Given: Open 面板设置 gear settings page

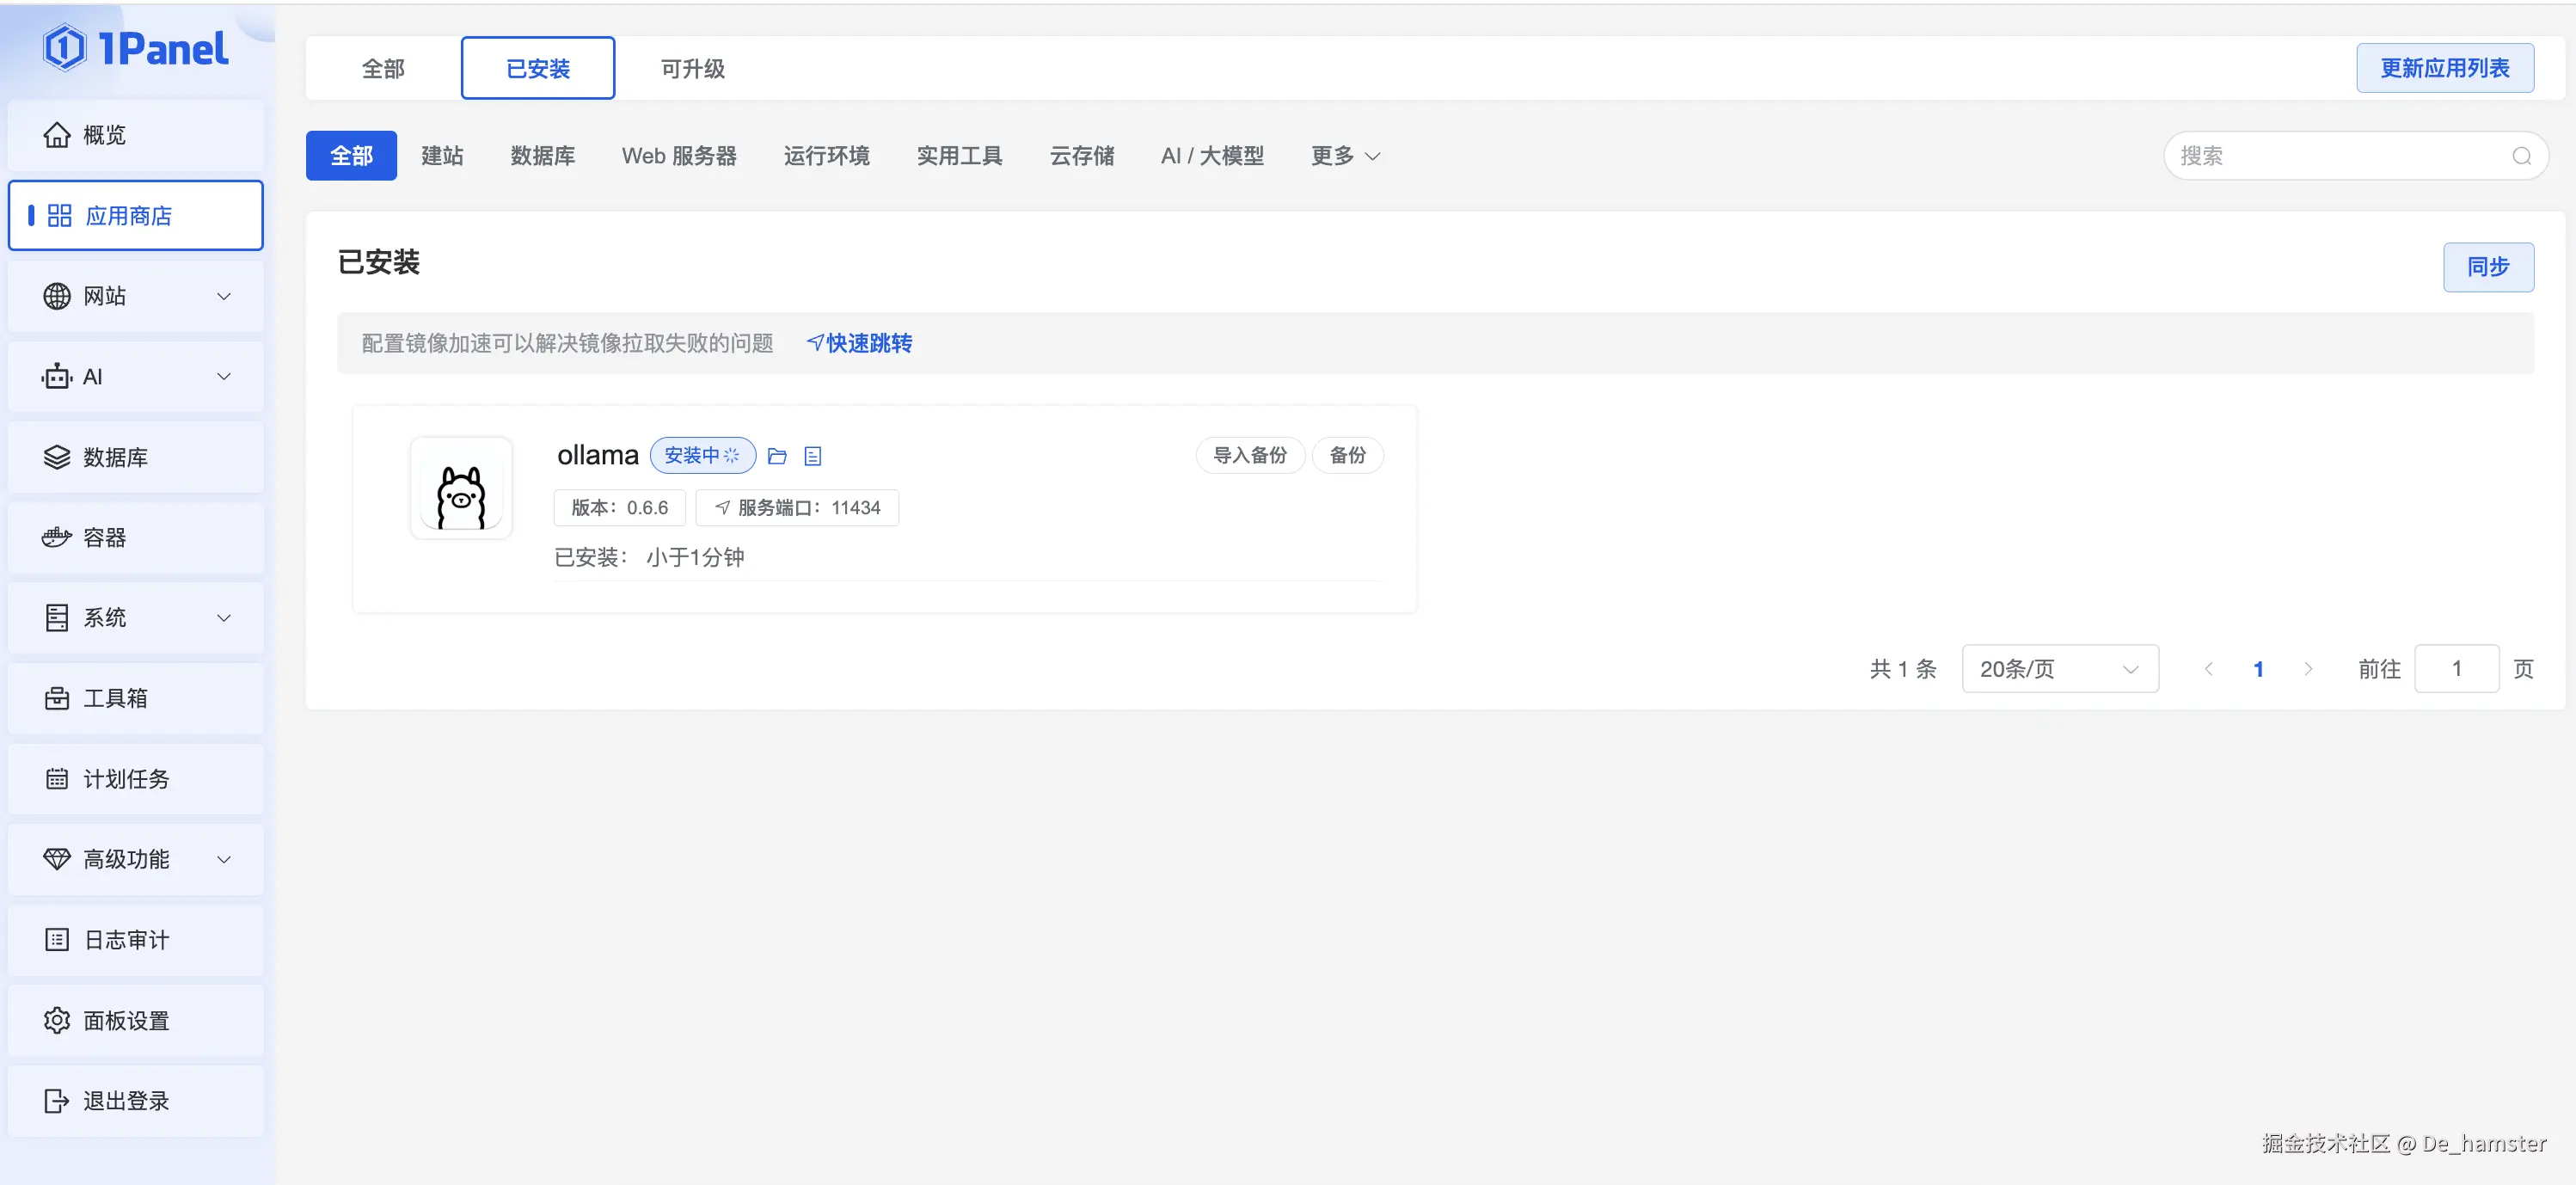Looking at the screenshot, I should click(136, 1020).
